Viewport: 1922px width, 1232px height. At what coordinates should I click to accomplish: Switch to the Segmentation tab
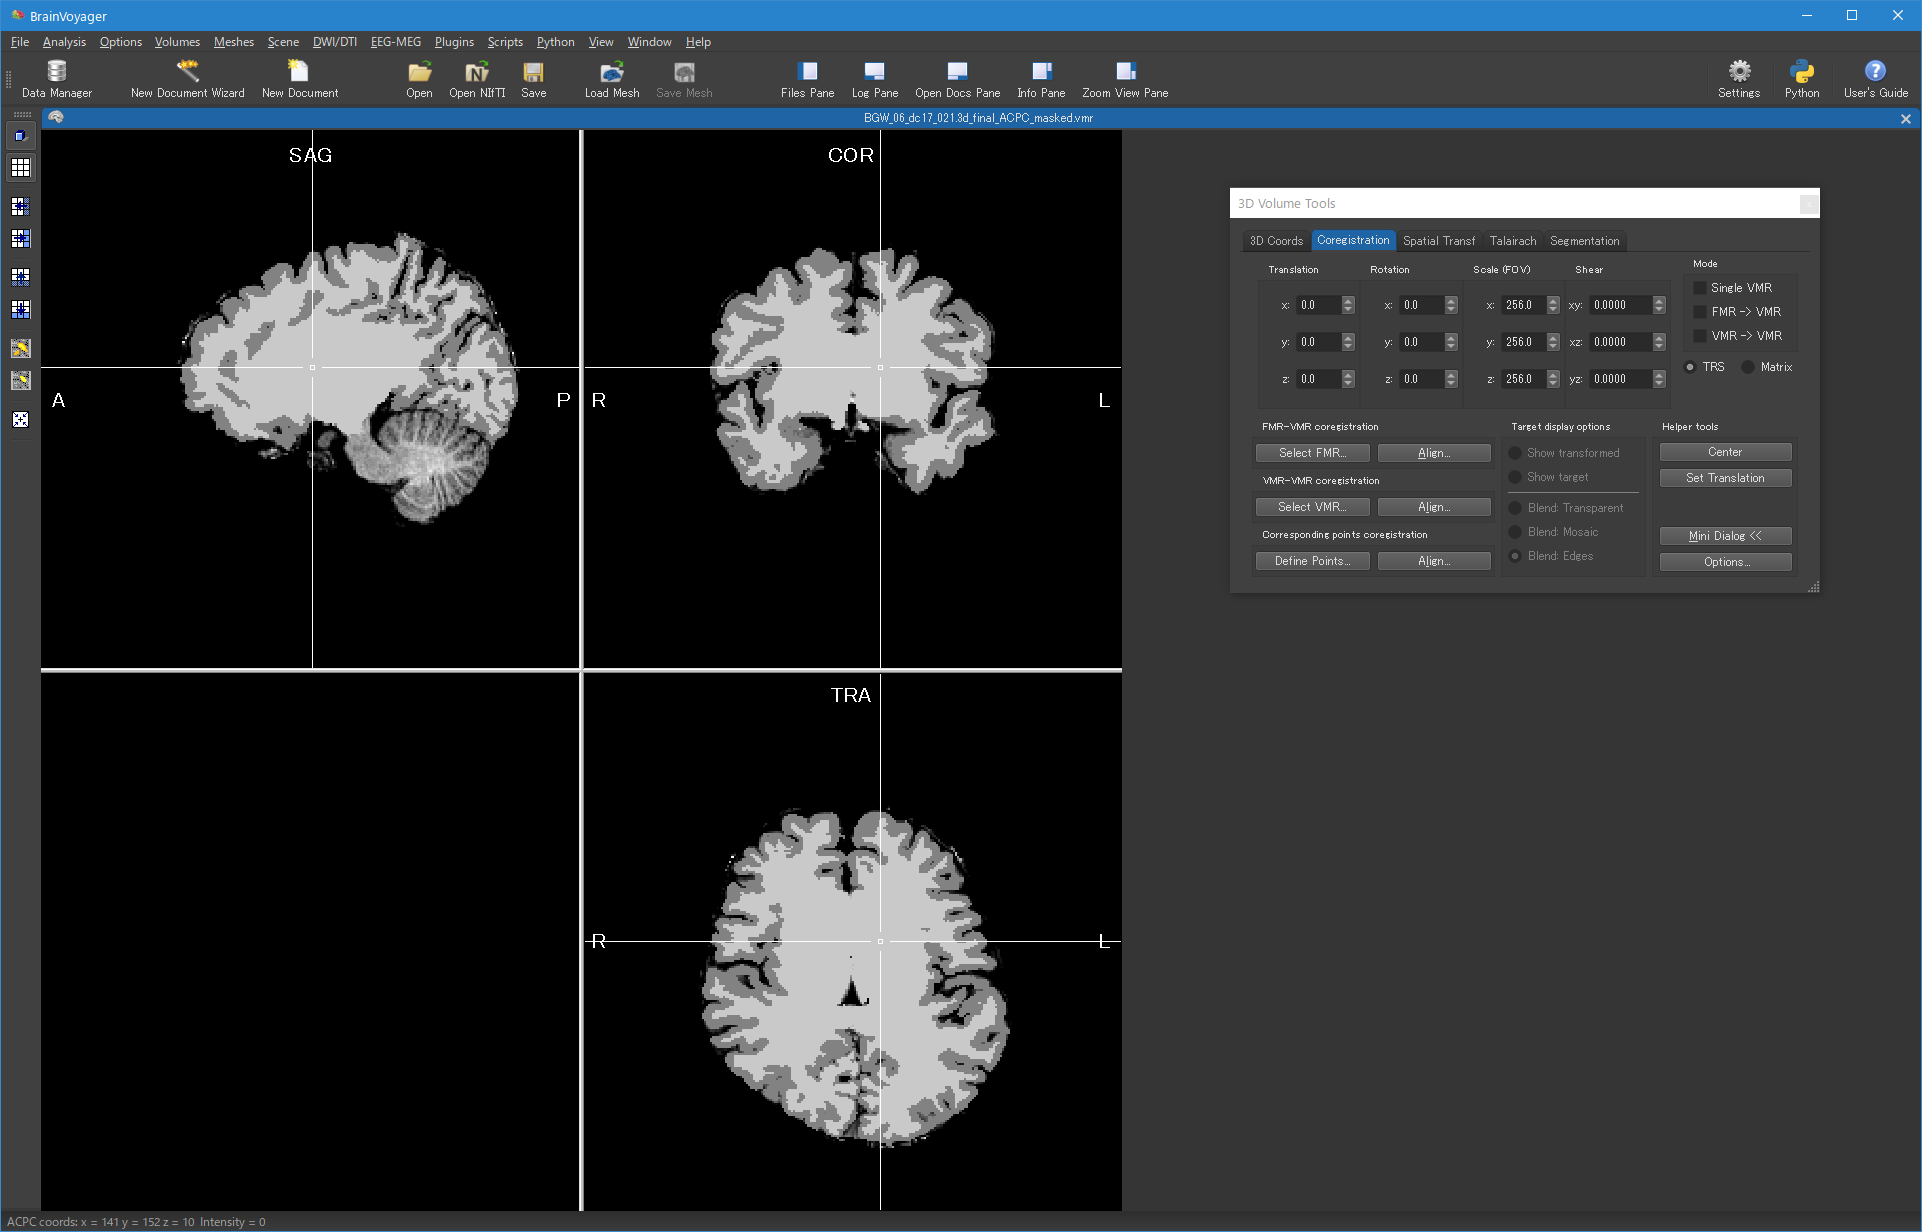pos(1584,241)
